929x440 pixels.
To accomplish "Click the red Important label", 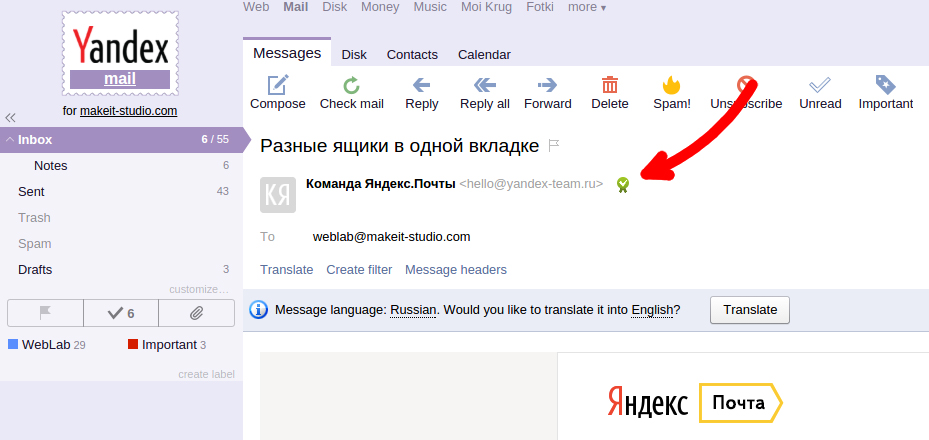I will [x=167, y=345].
